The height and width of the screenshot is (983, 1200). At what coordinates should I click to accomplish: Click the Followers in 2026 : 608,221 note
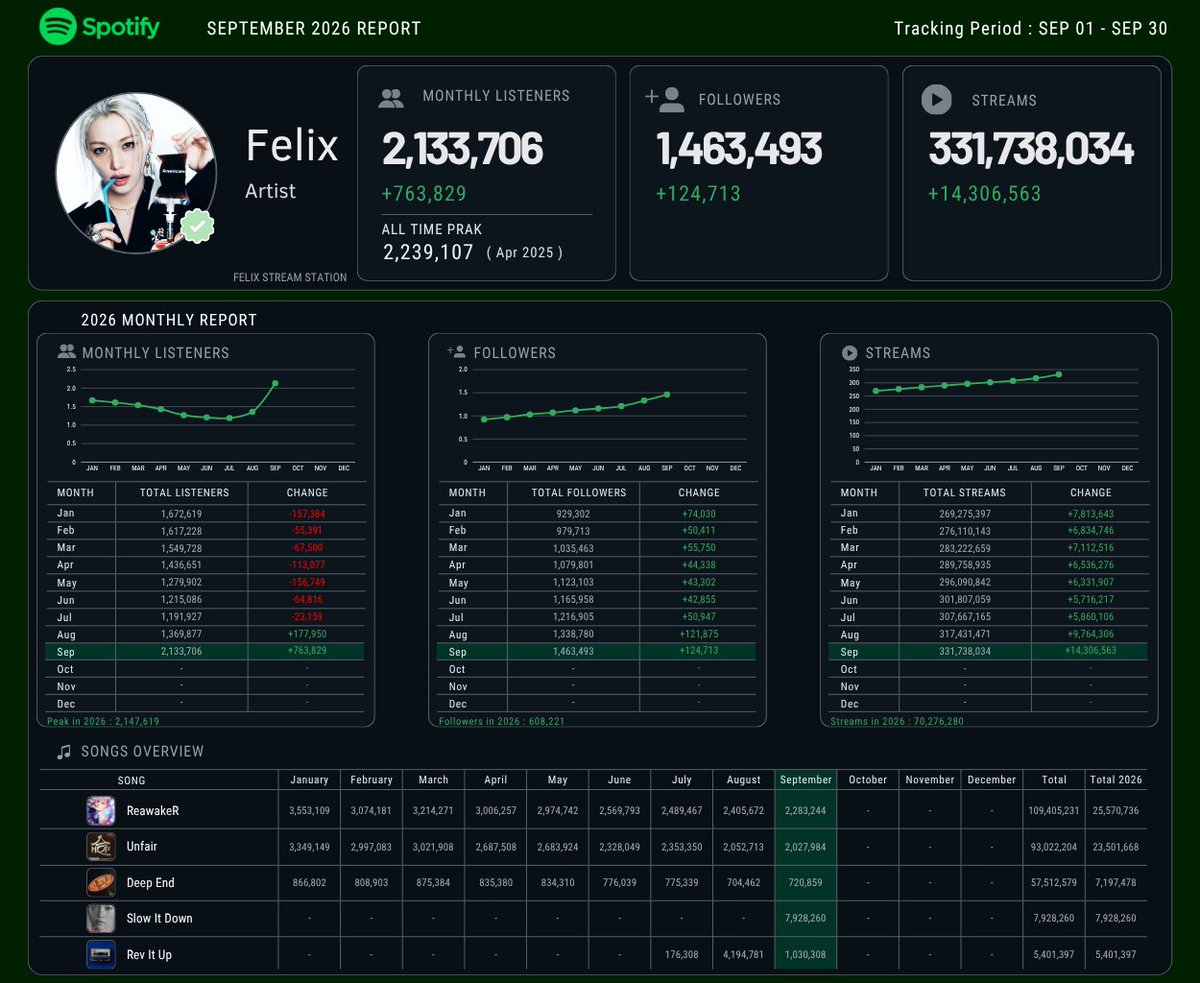click(501, 720)
